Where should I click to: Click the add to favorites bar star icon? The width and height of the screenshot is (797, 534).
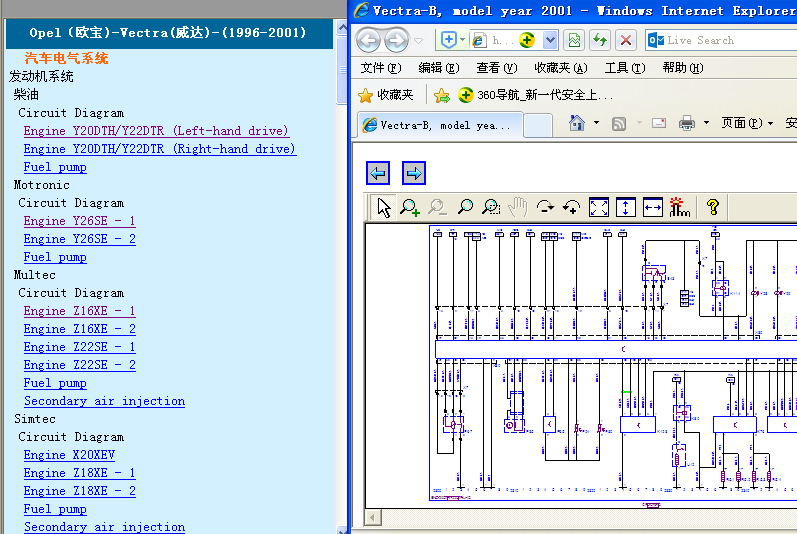point(442,95)
